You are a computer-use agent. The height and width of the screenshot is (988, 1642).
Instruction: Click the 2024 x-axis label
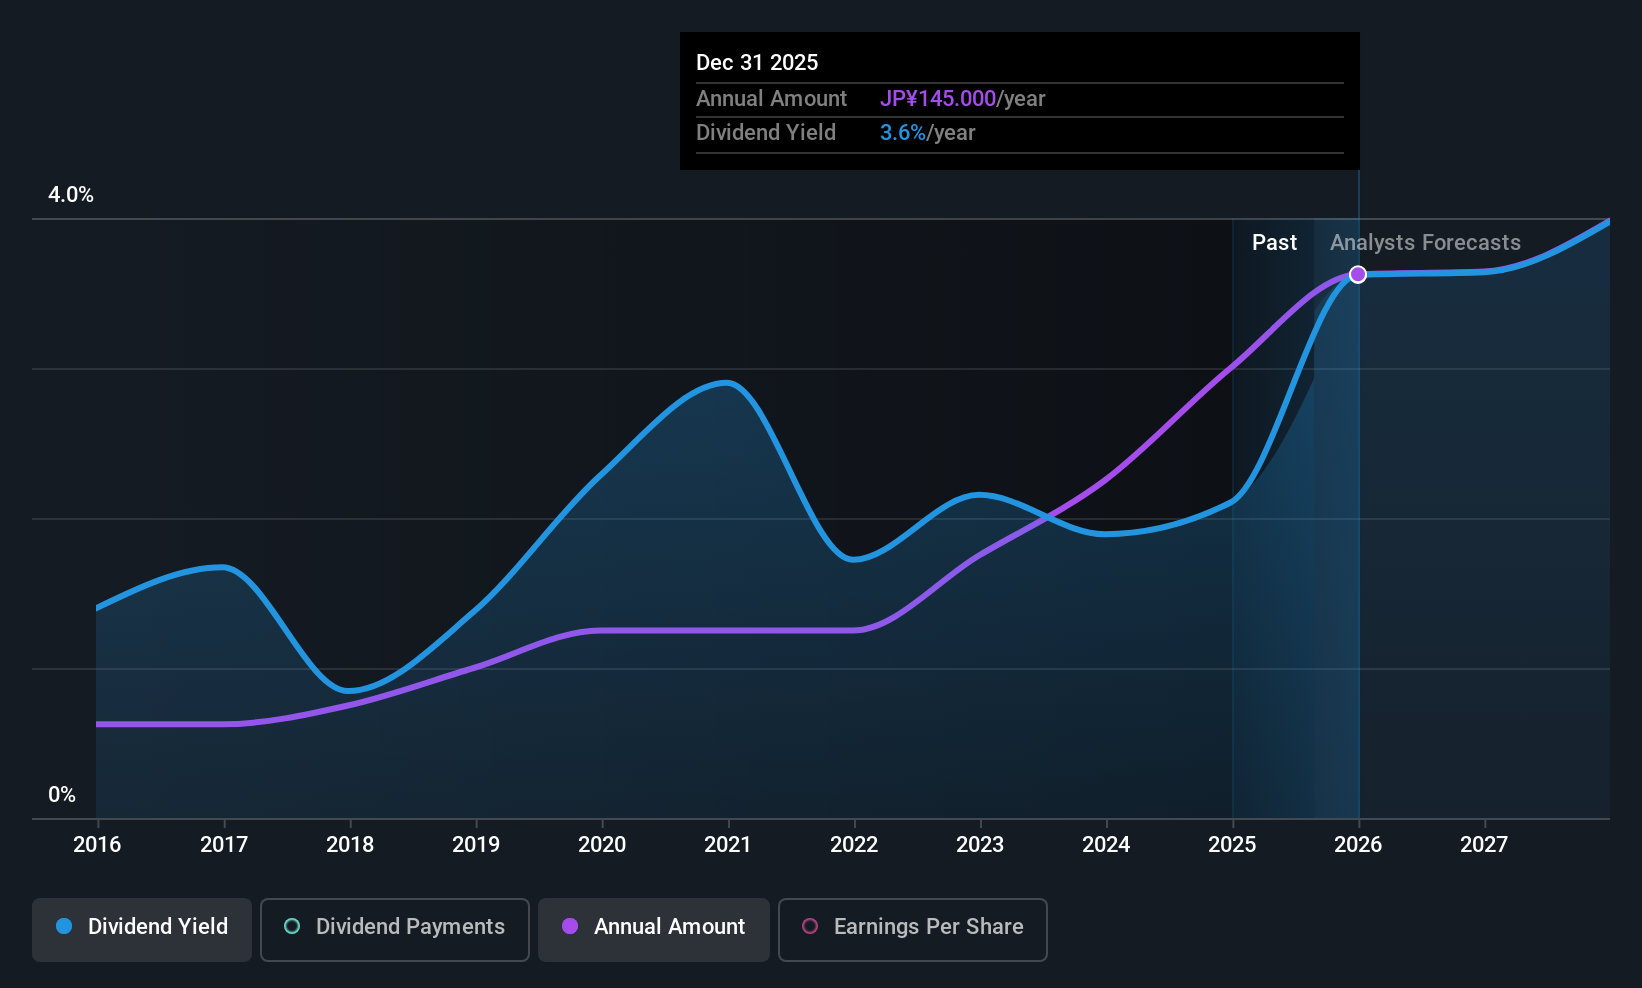point(1106,844)
